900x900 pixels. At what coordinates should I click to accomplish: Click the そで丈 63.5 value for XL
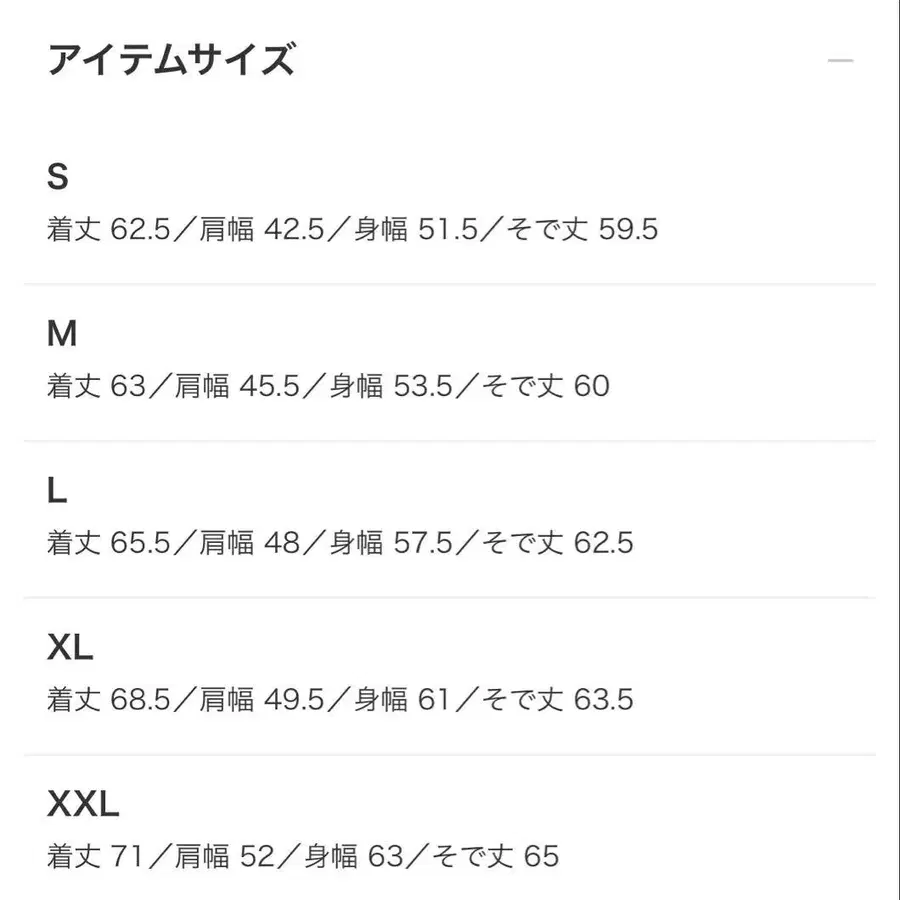(x=560, y=699)
